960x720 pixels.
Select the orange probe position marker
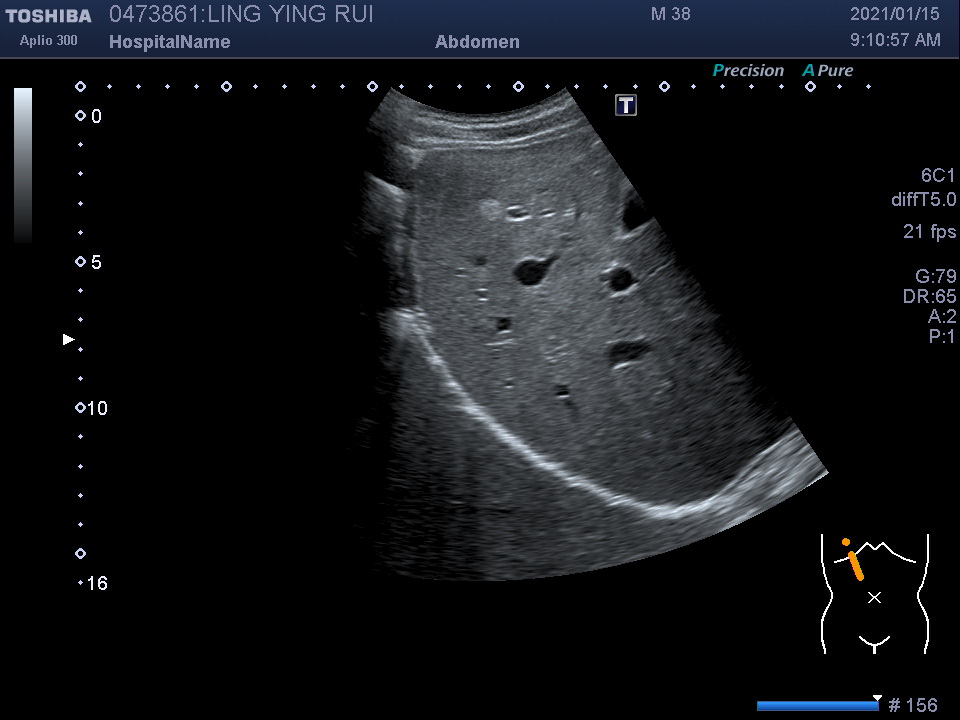pyautogui.click(x=854, y=563)
